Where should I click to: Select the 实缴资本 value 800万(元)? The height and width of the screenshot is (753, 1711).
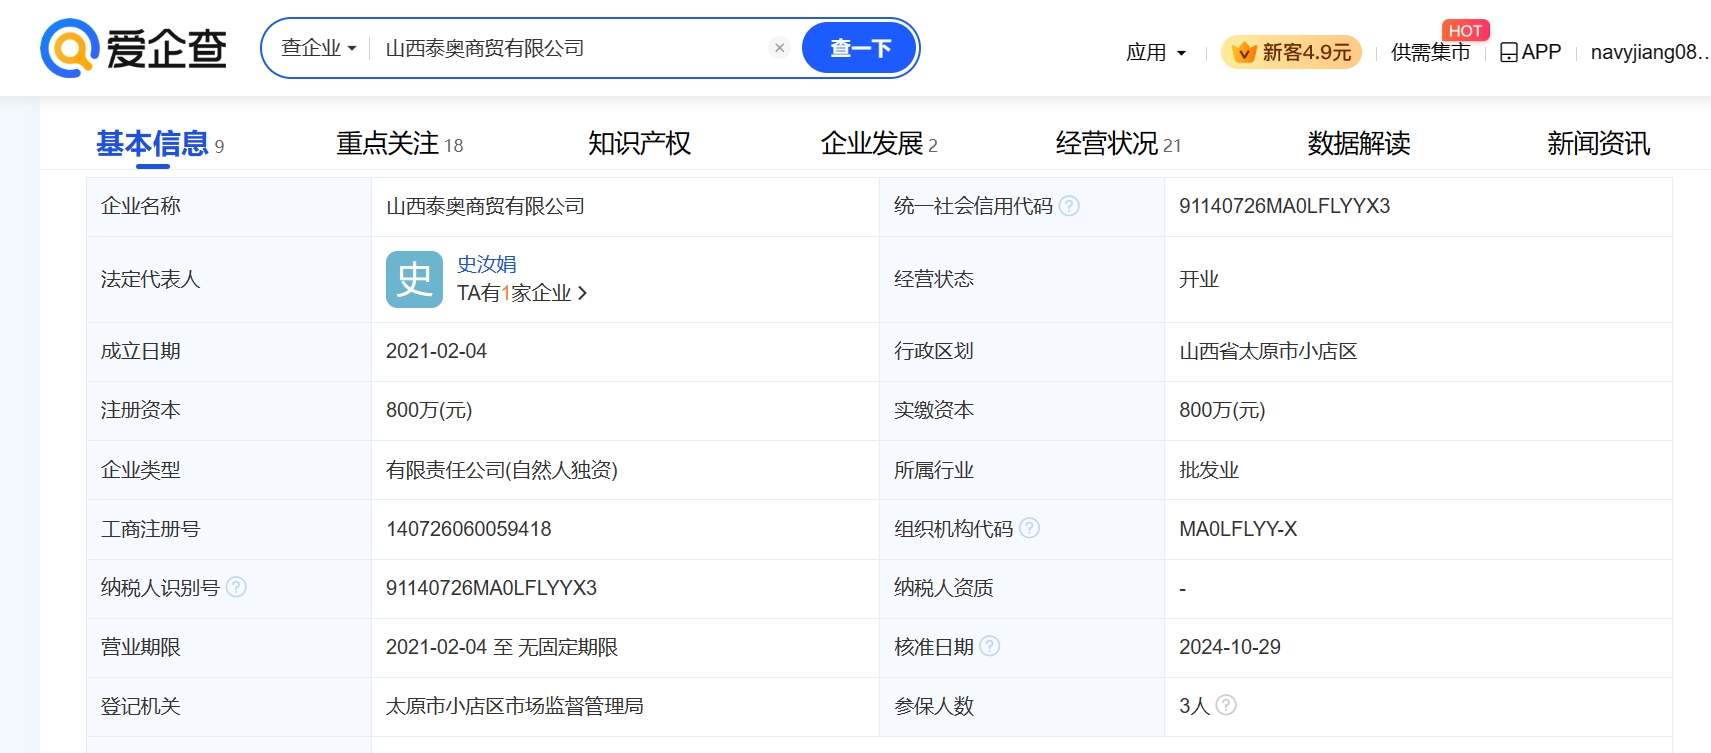pos(1222,410)
